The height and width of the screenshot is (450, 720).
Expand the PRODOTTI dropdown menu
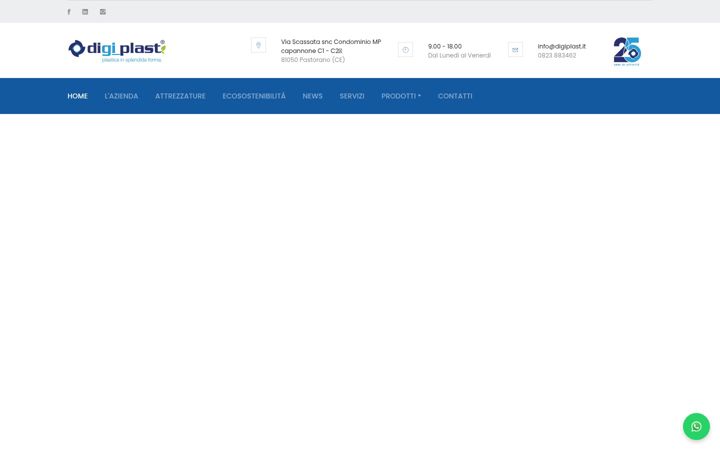pos(401,96)
